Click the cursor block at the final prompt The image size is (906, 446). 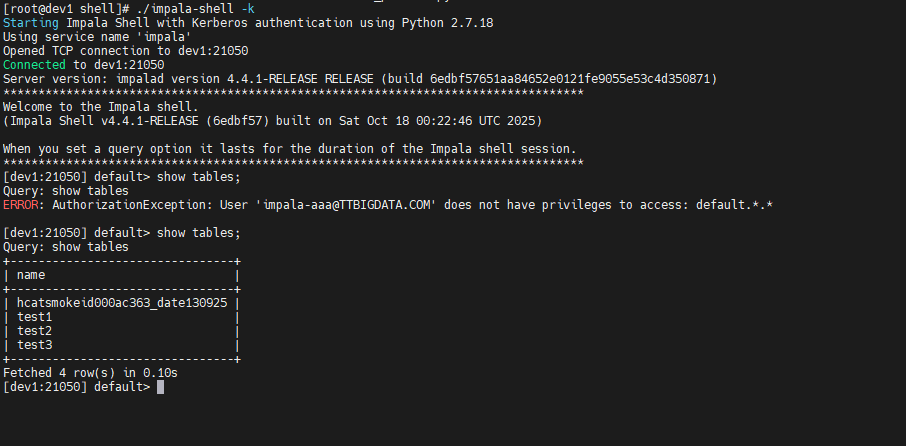point(161,387)
